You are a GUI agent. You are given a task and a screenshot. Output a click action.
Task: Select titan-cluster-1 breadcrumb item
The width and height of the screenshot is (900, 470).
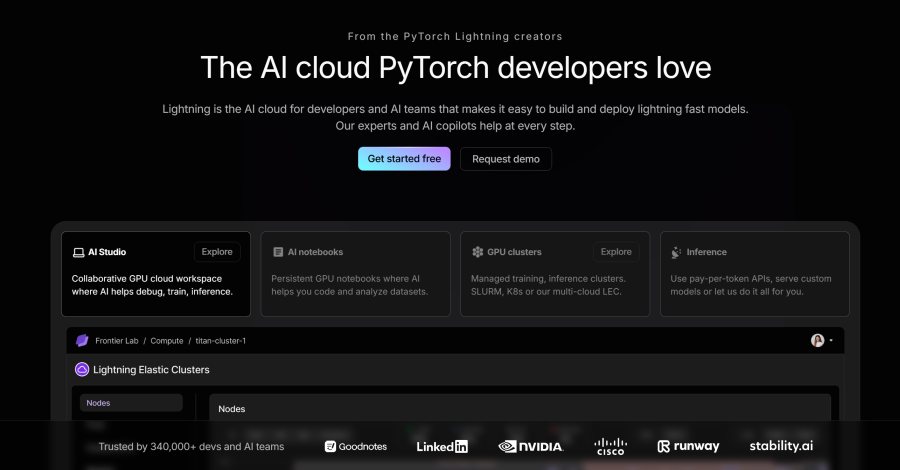click(220, 341)
